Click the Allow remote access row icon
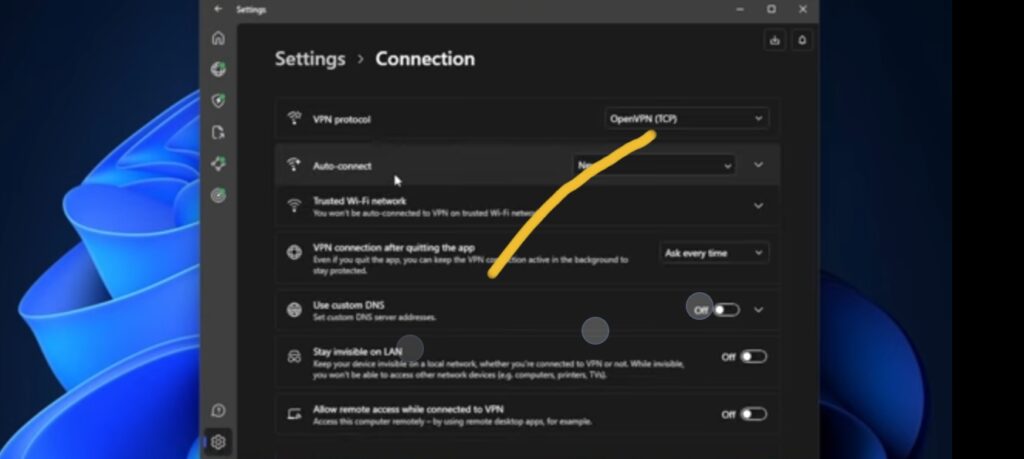This screenshot has width=1024, height=459. pos(295,414)
